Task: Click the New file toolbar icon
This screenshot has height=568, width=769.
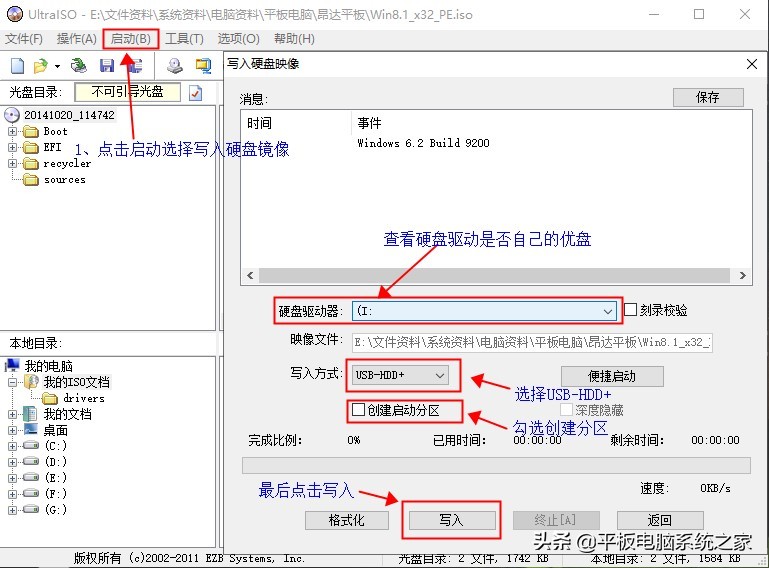Action: click(x=18, y=66)
